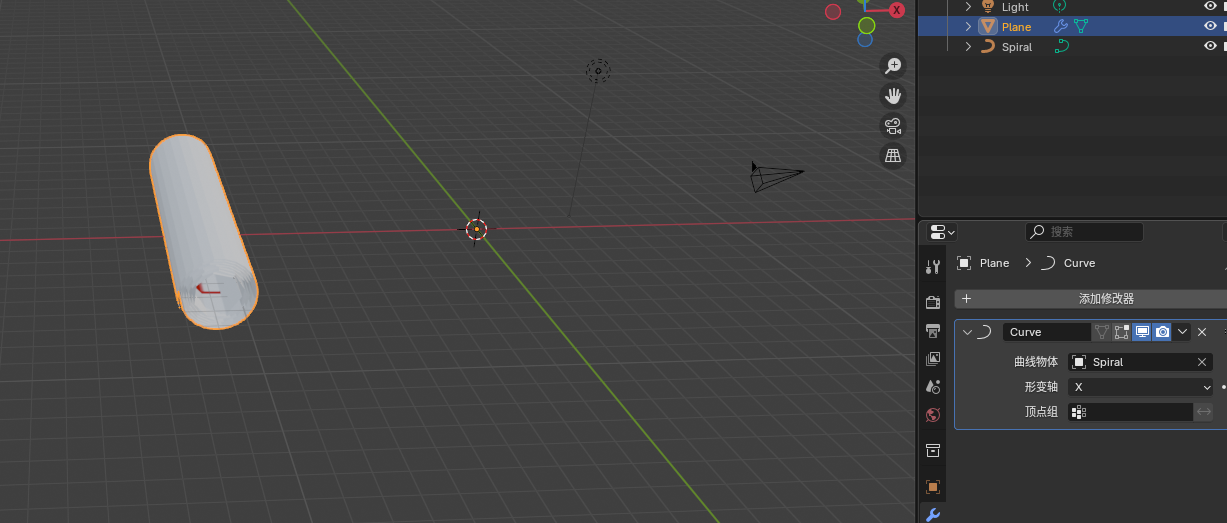Click the pan hand viewport button

click(892, 96)
